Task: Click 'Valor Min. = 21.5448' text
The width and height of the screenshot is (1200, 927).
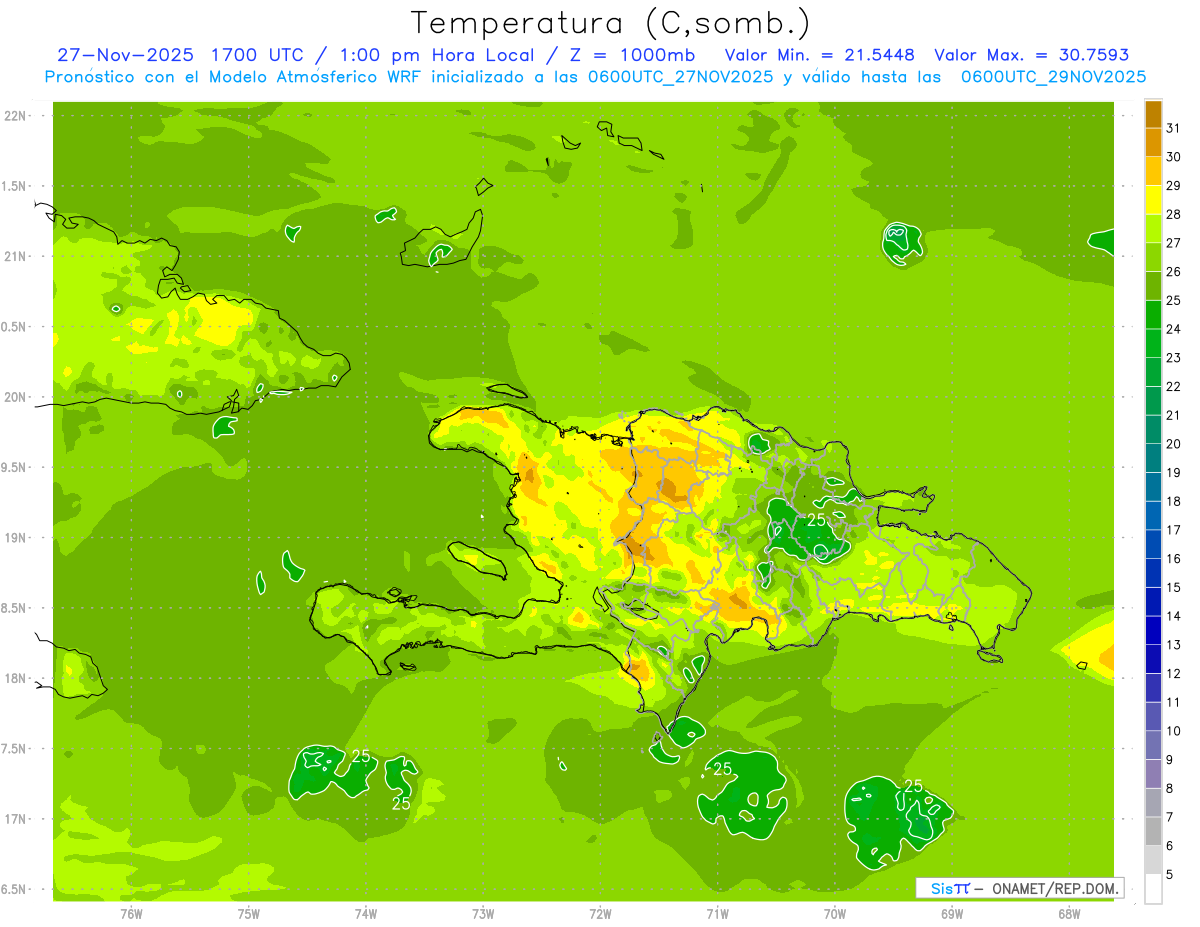Action: click(819, 55)
